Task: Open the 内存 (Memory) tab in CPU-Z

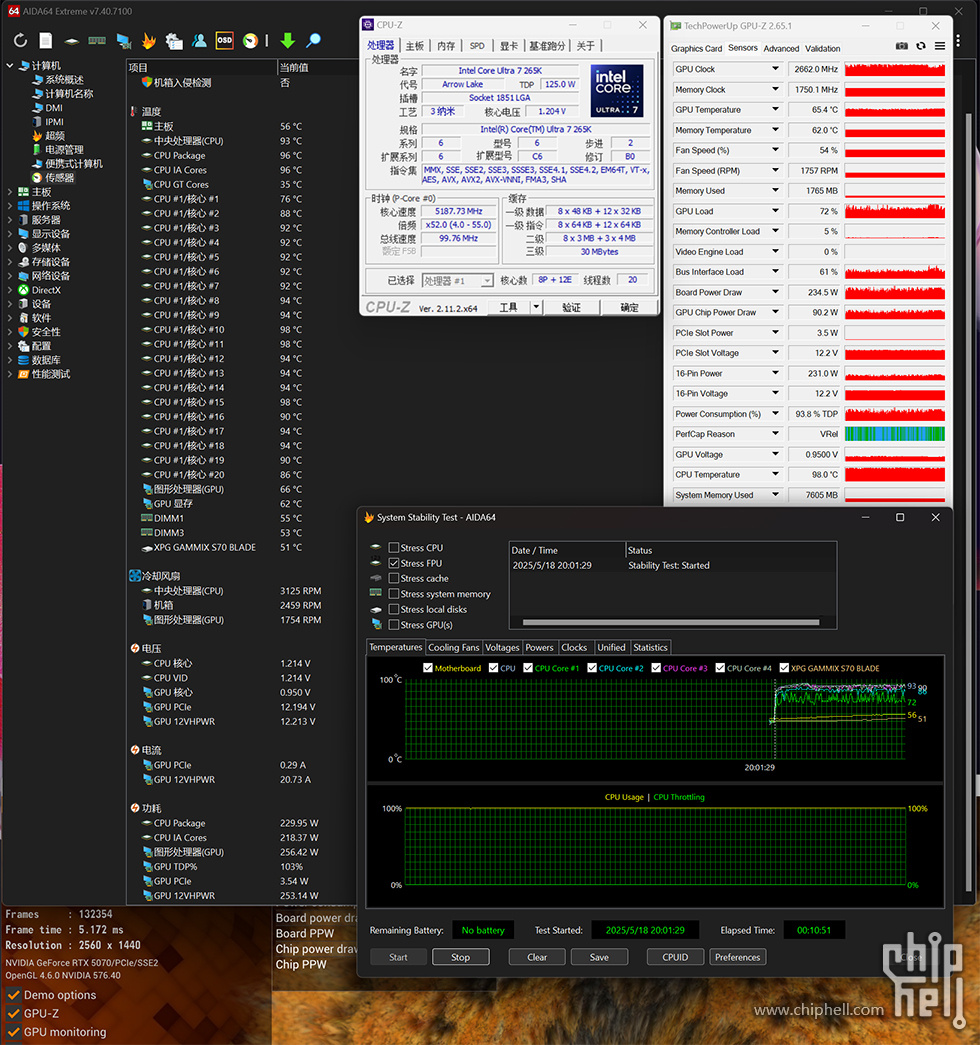Action: [x=446, y=45]
